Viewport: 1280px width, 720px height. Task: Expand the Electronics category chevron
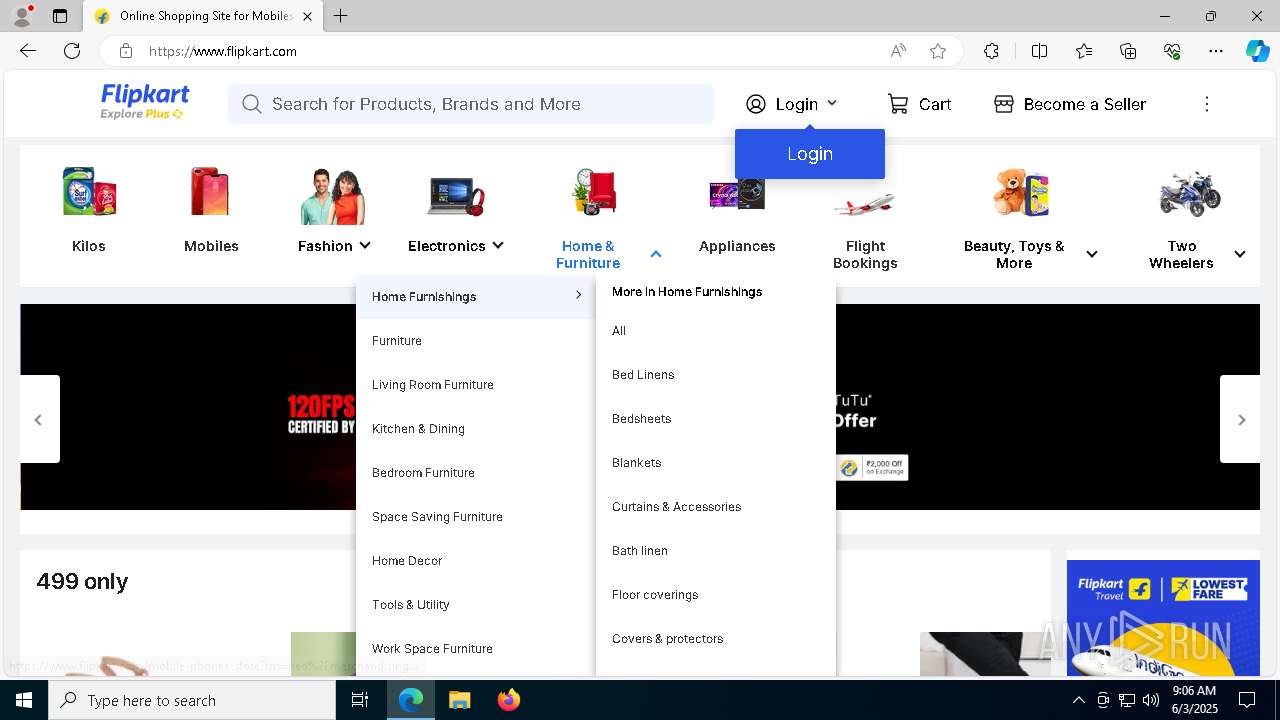coord(498,245)
